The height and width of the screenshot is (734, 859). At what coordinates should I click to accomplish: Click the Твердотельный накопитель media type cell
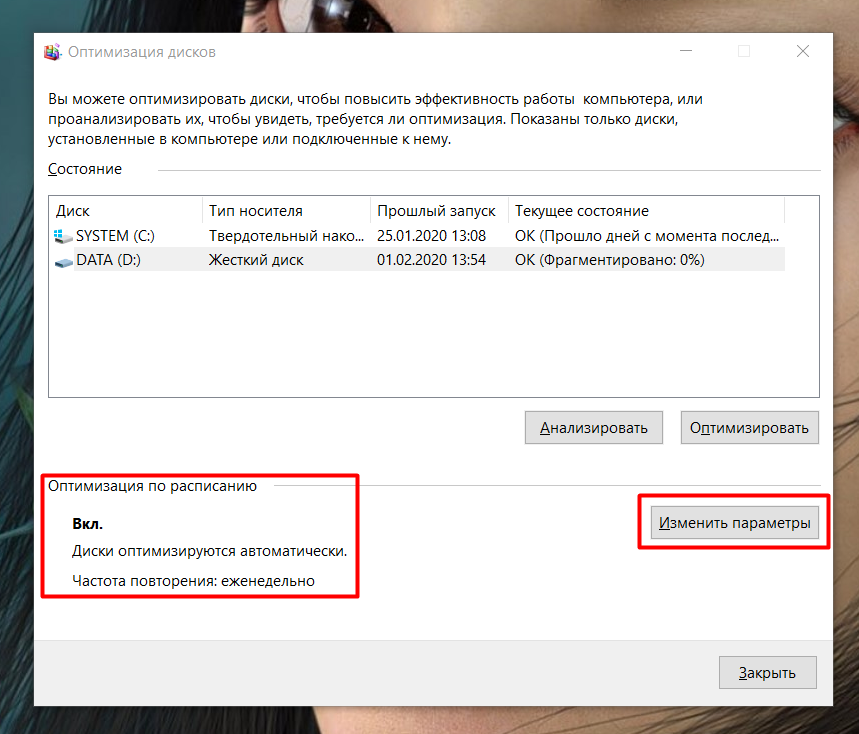point(286,237)
